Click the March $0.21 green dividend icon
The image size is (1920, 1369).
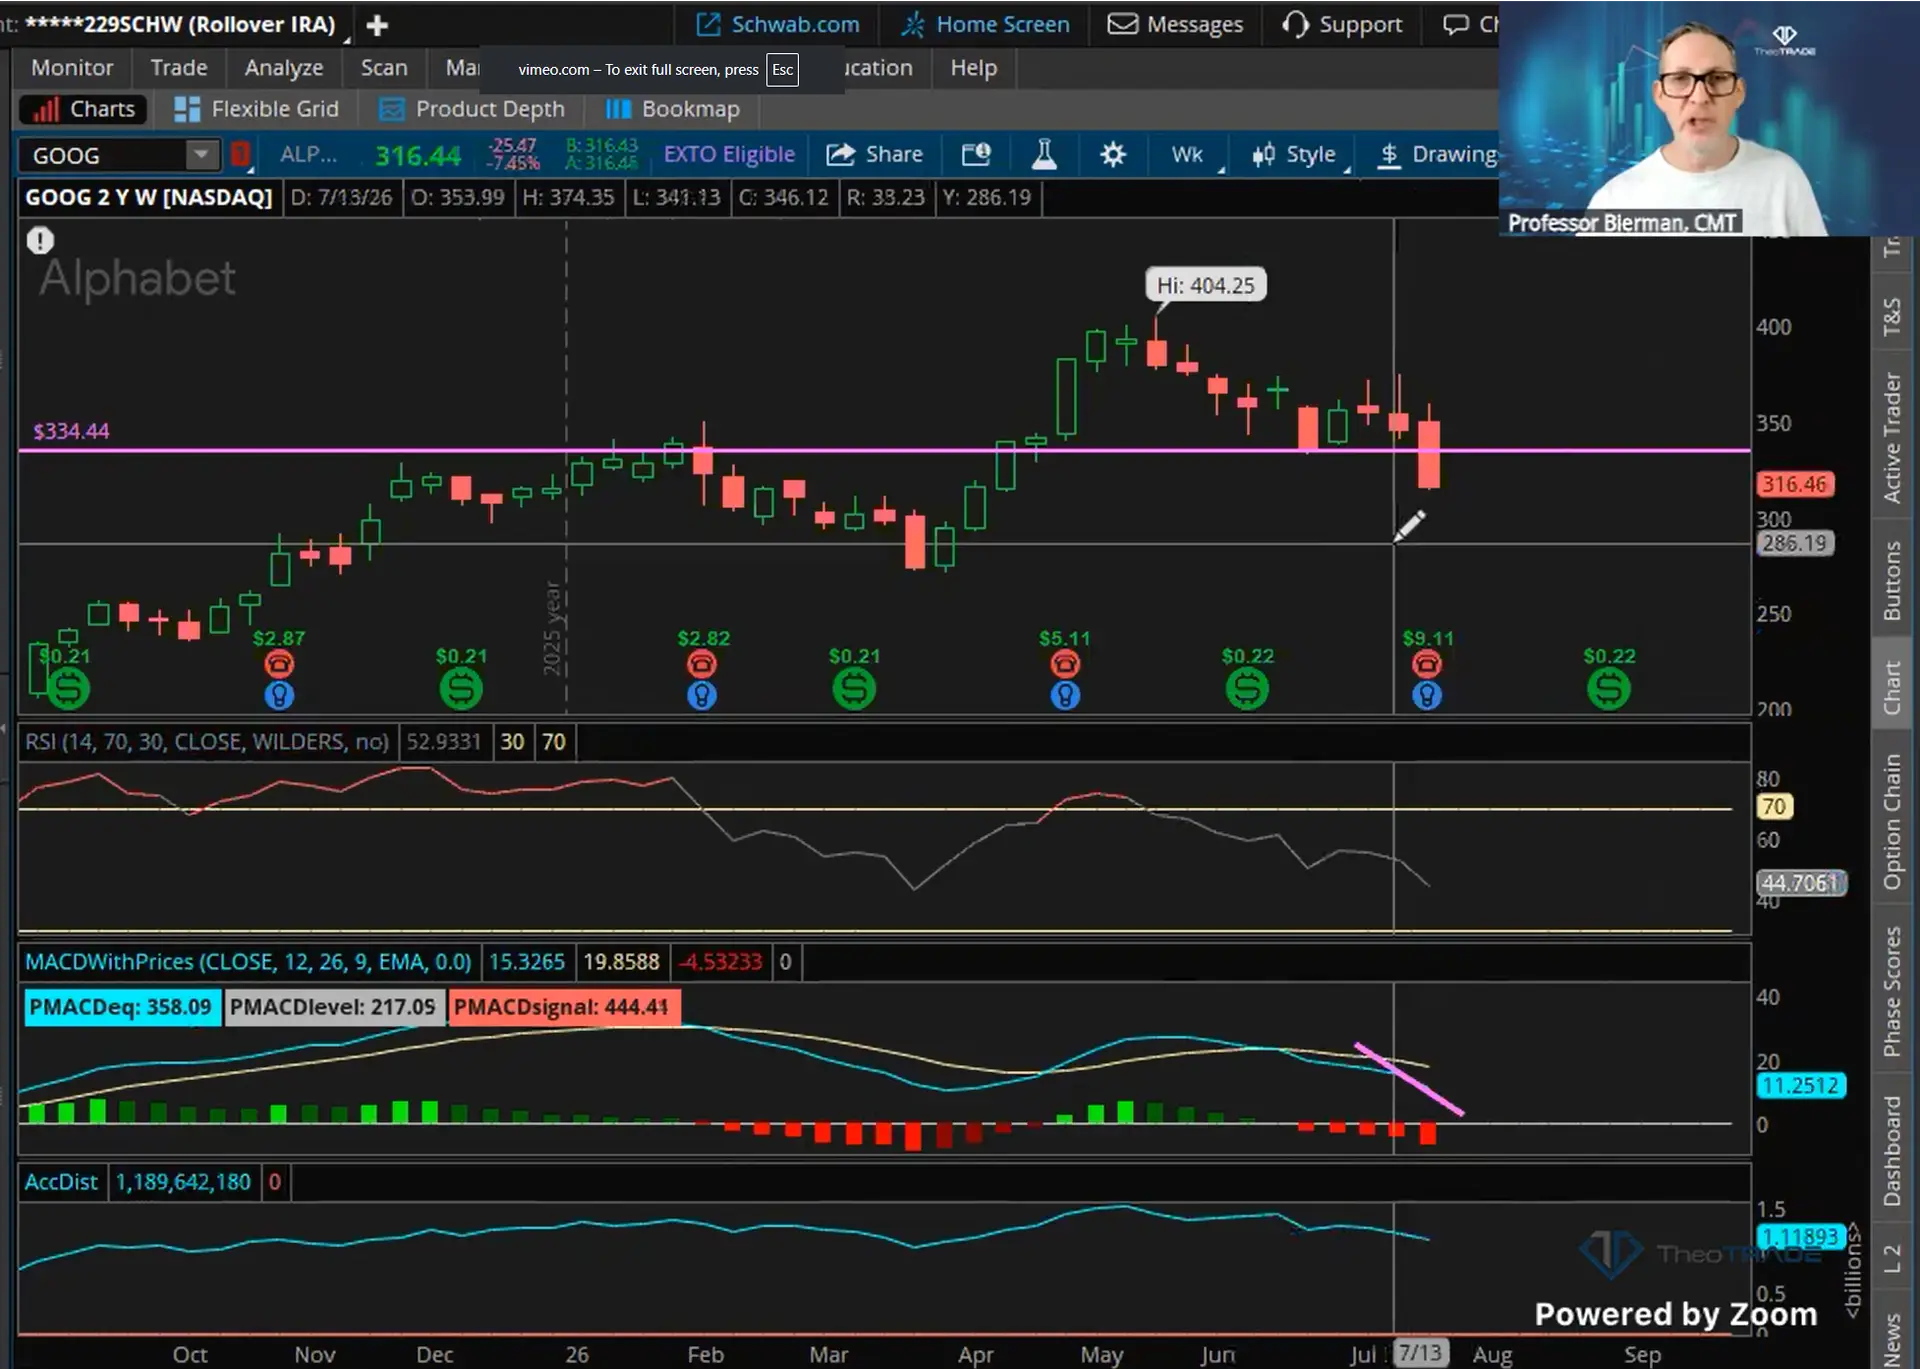click(x=854, y=688)
